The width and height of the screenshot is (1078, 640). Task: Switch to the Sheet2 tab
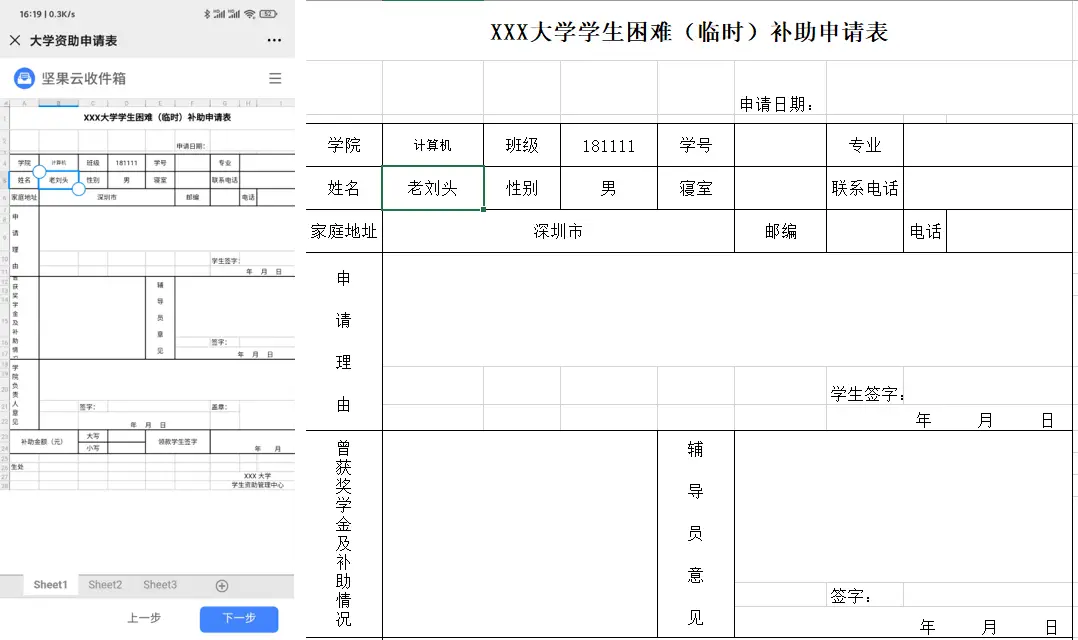coord(104,585)
